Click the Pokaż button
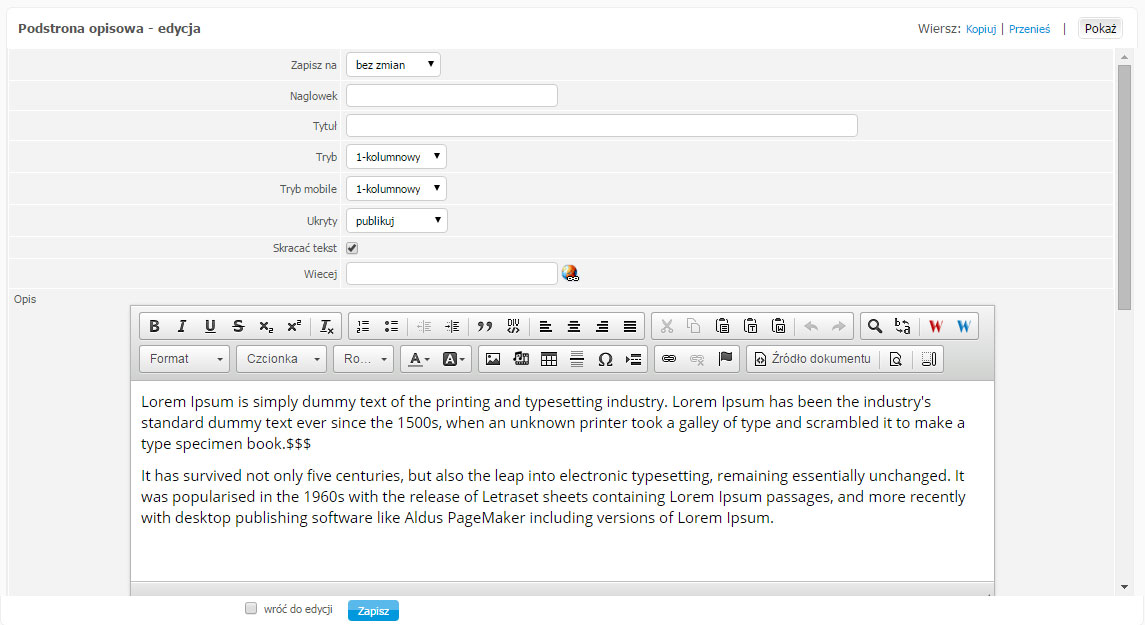The height and width of the screenshot is (625, 1145). pyautogui.click(x=1100, y=28)
